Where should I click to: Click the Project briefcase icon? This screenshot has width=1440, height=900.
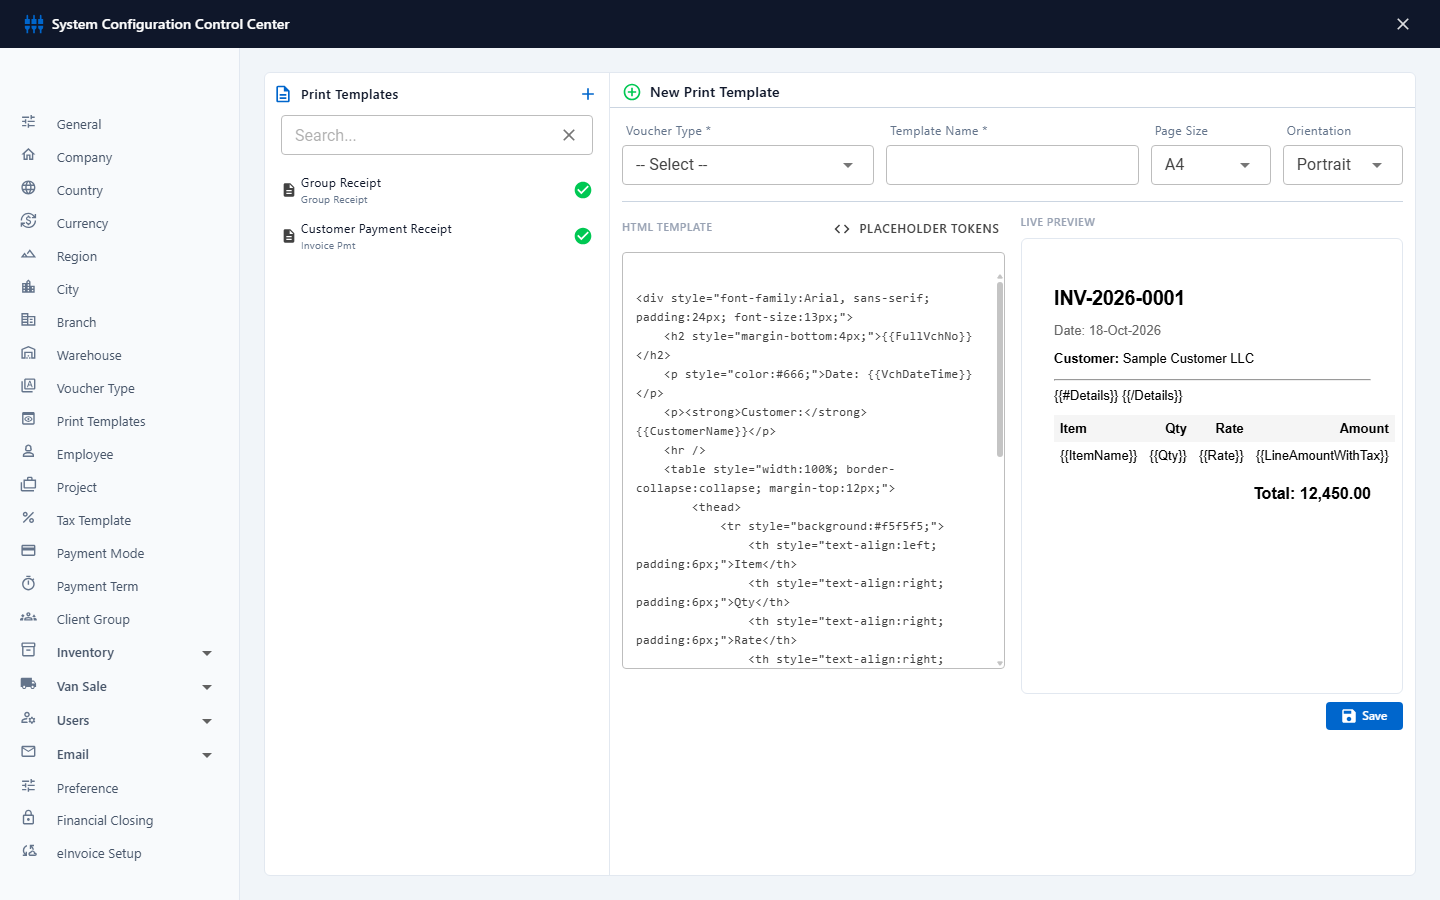[x=28, y=485]
